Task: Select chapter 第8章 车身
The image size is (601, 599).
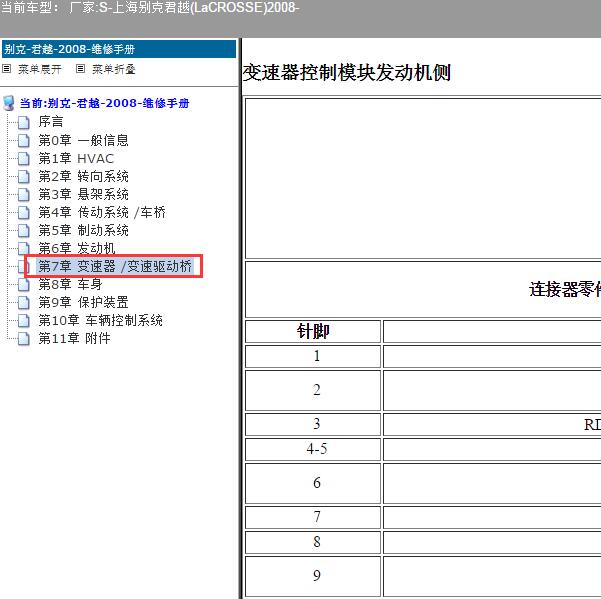Action: (x=71, y=284)
